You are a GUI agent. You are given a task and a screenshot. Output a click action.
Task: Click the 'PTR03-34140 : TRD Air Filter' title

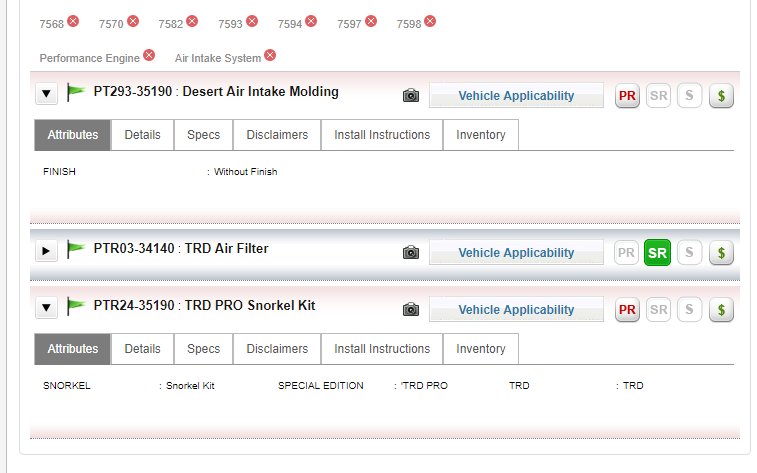tap(181, 249)
